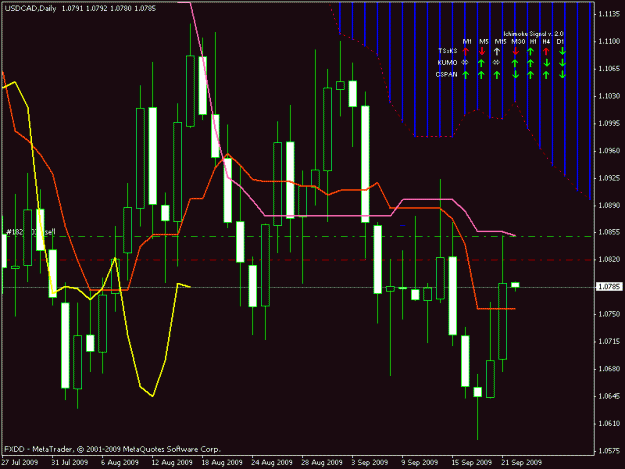Click the 1.1135 price scale value

(609, 14)
